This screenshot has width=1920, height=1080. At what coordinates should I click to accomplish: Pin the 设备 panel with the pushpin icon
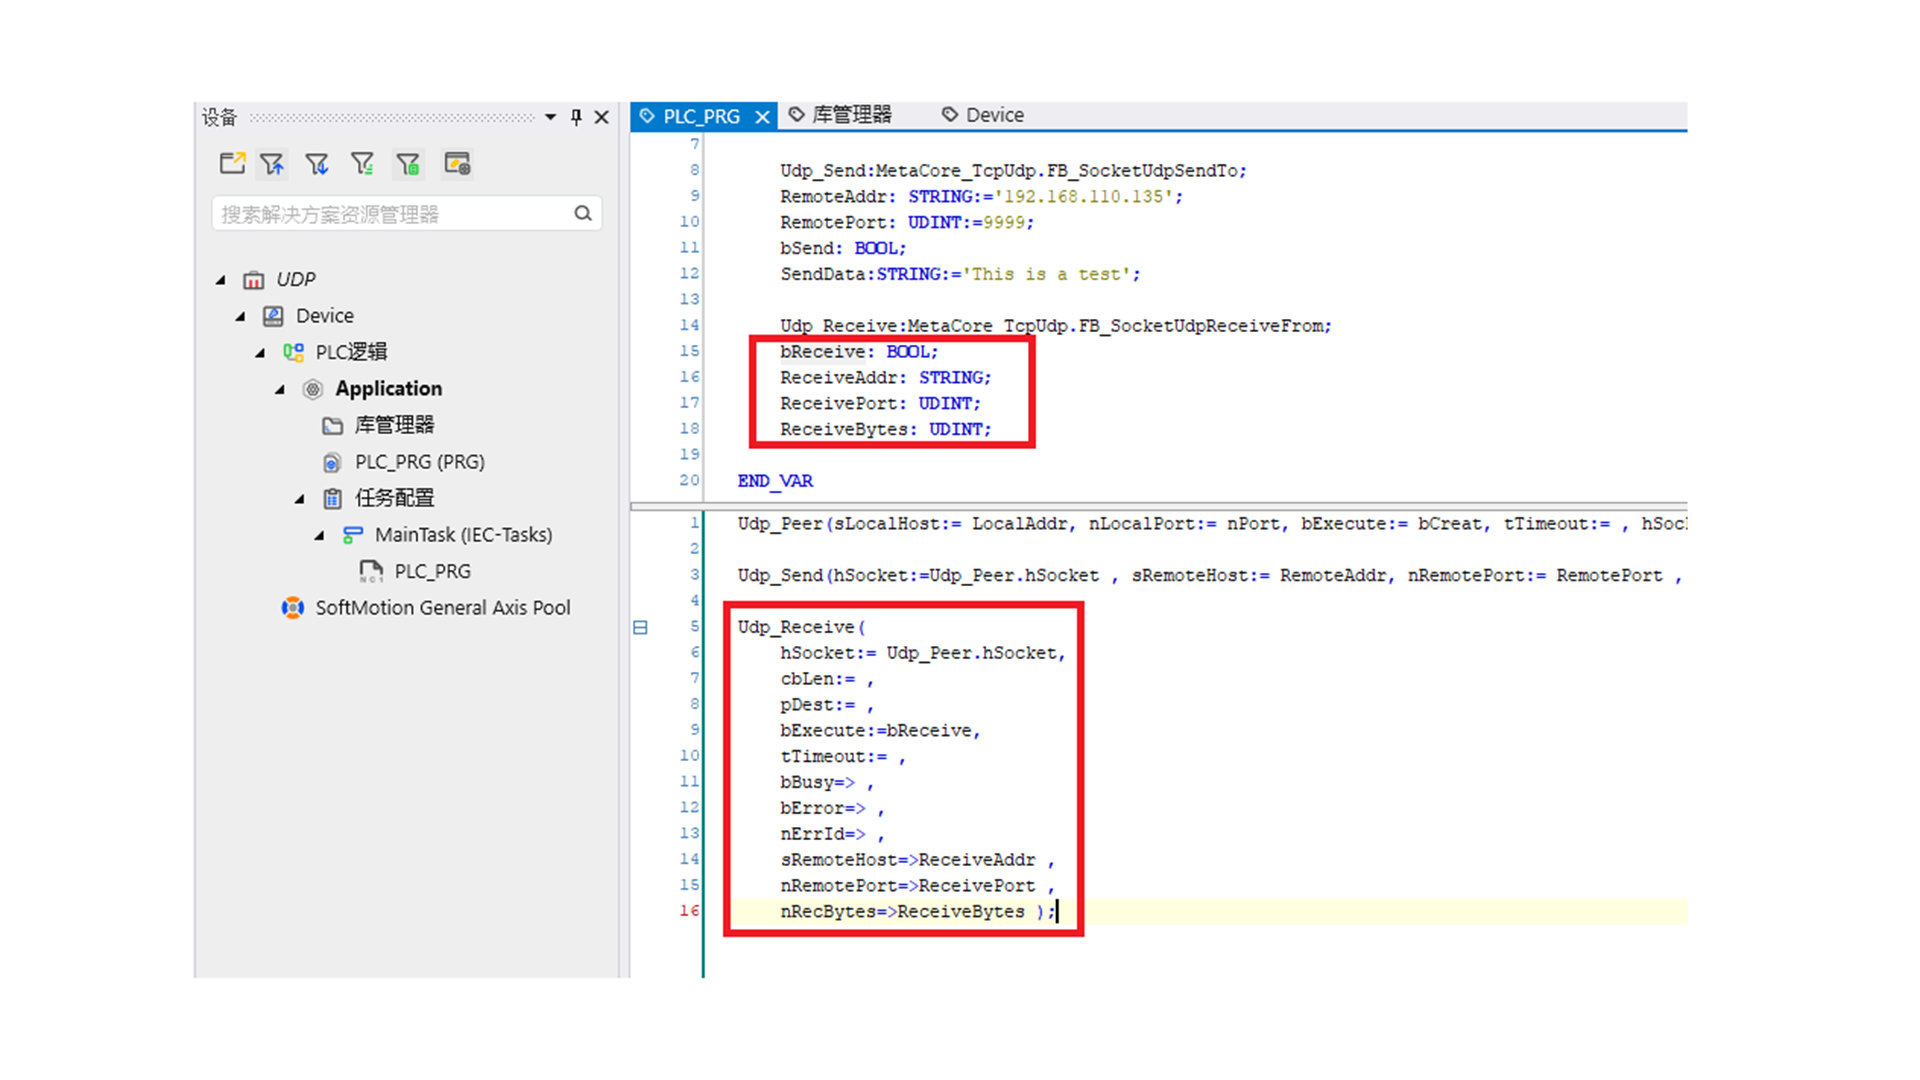(576, 117)
